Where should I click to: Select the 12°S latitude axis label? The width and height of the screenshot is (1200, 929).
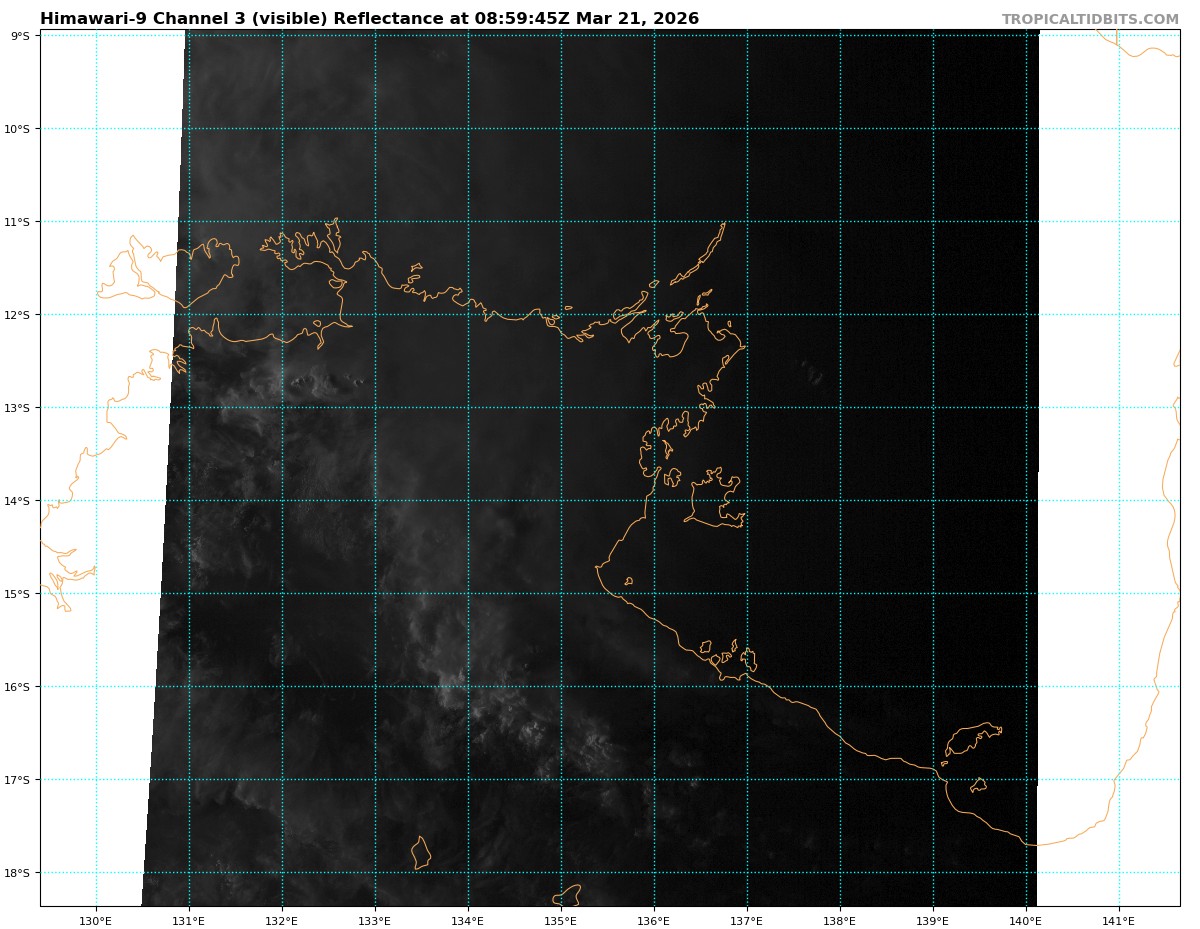tap(18, 315)
